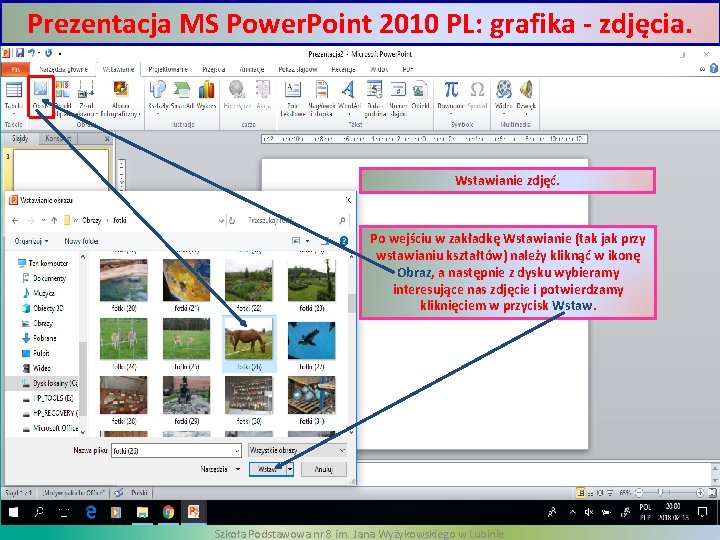Select Dokumenty in the navigation tree
This screenshot has height=540, width=720.
(x=44, y=278)
